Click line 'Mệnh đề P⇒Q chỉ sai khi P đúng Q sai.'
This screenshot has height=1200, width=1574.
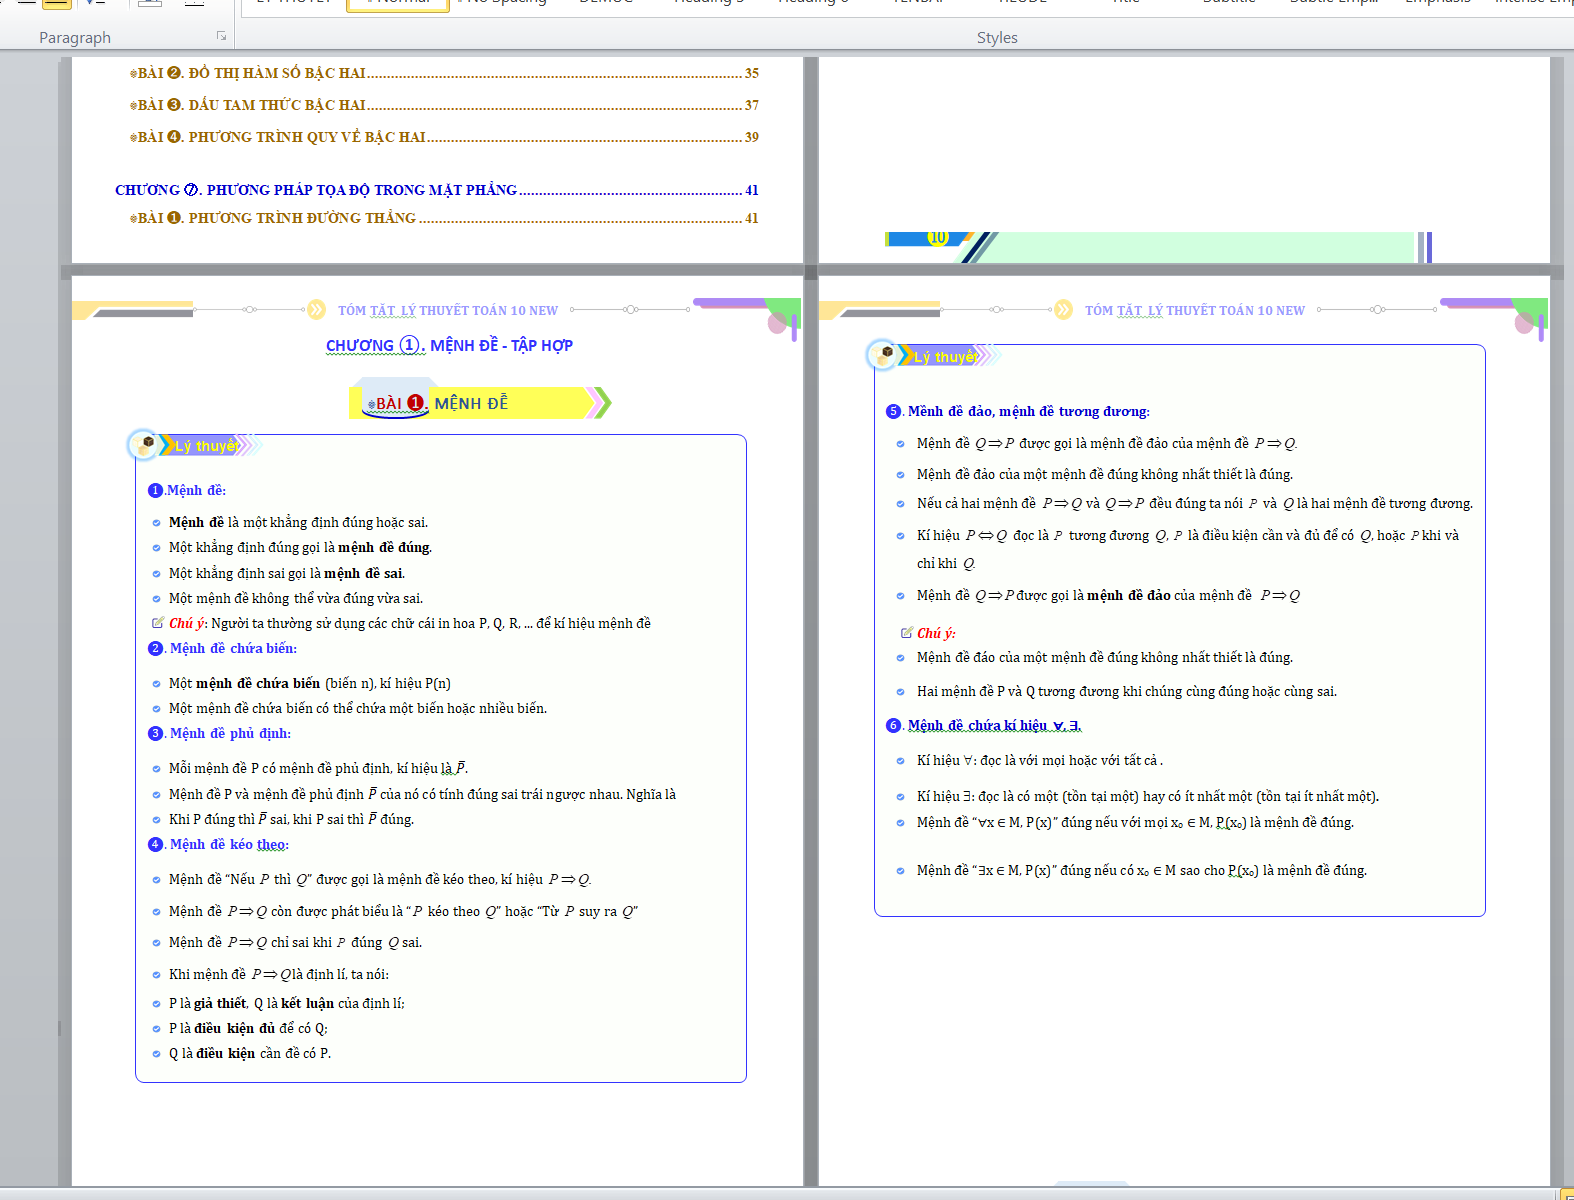tap(295, 942)
